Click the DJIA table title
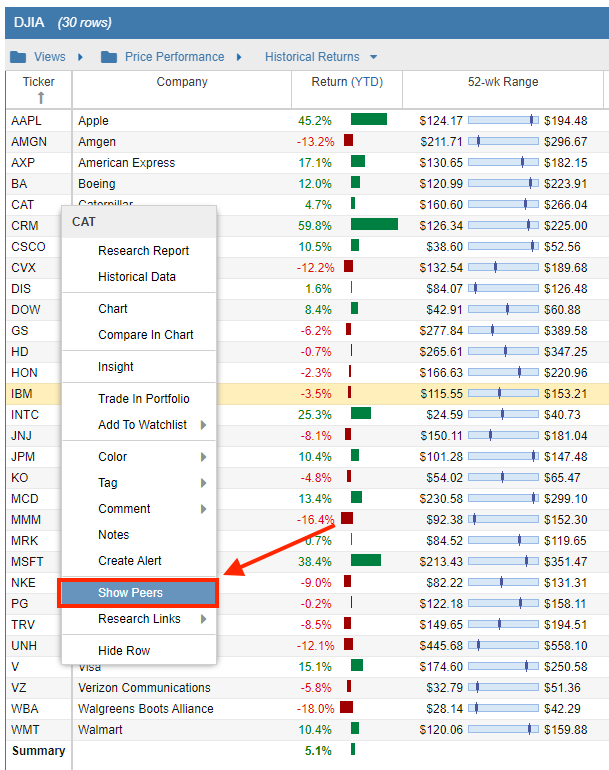This screenshot has width=609, height=770. click(x=29, y=23)
